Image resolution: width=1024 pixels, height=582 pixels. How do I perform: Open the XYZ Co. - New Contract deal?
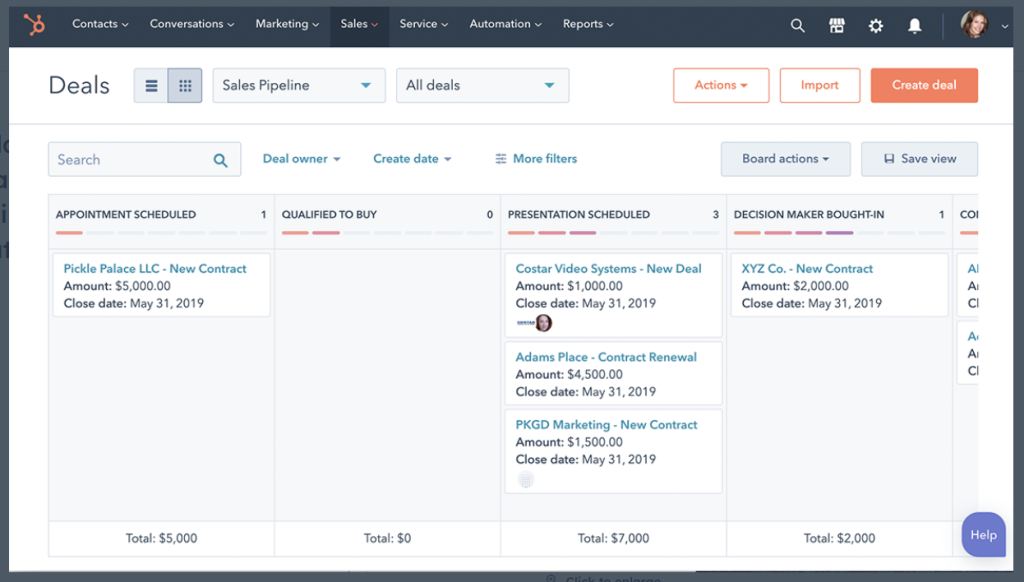point(806,268)
